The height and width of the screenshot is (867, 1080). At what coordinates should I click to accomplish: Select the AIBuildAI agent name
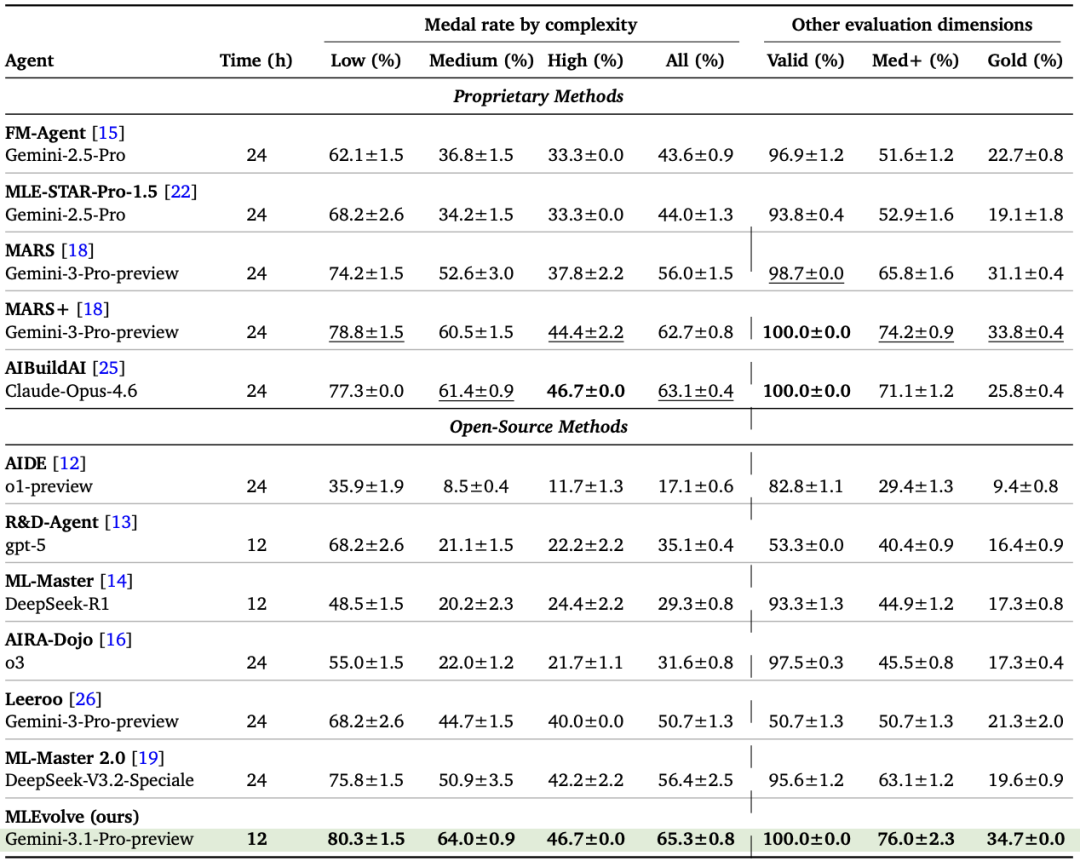(x=45, y=368)
